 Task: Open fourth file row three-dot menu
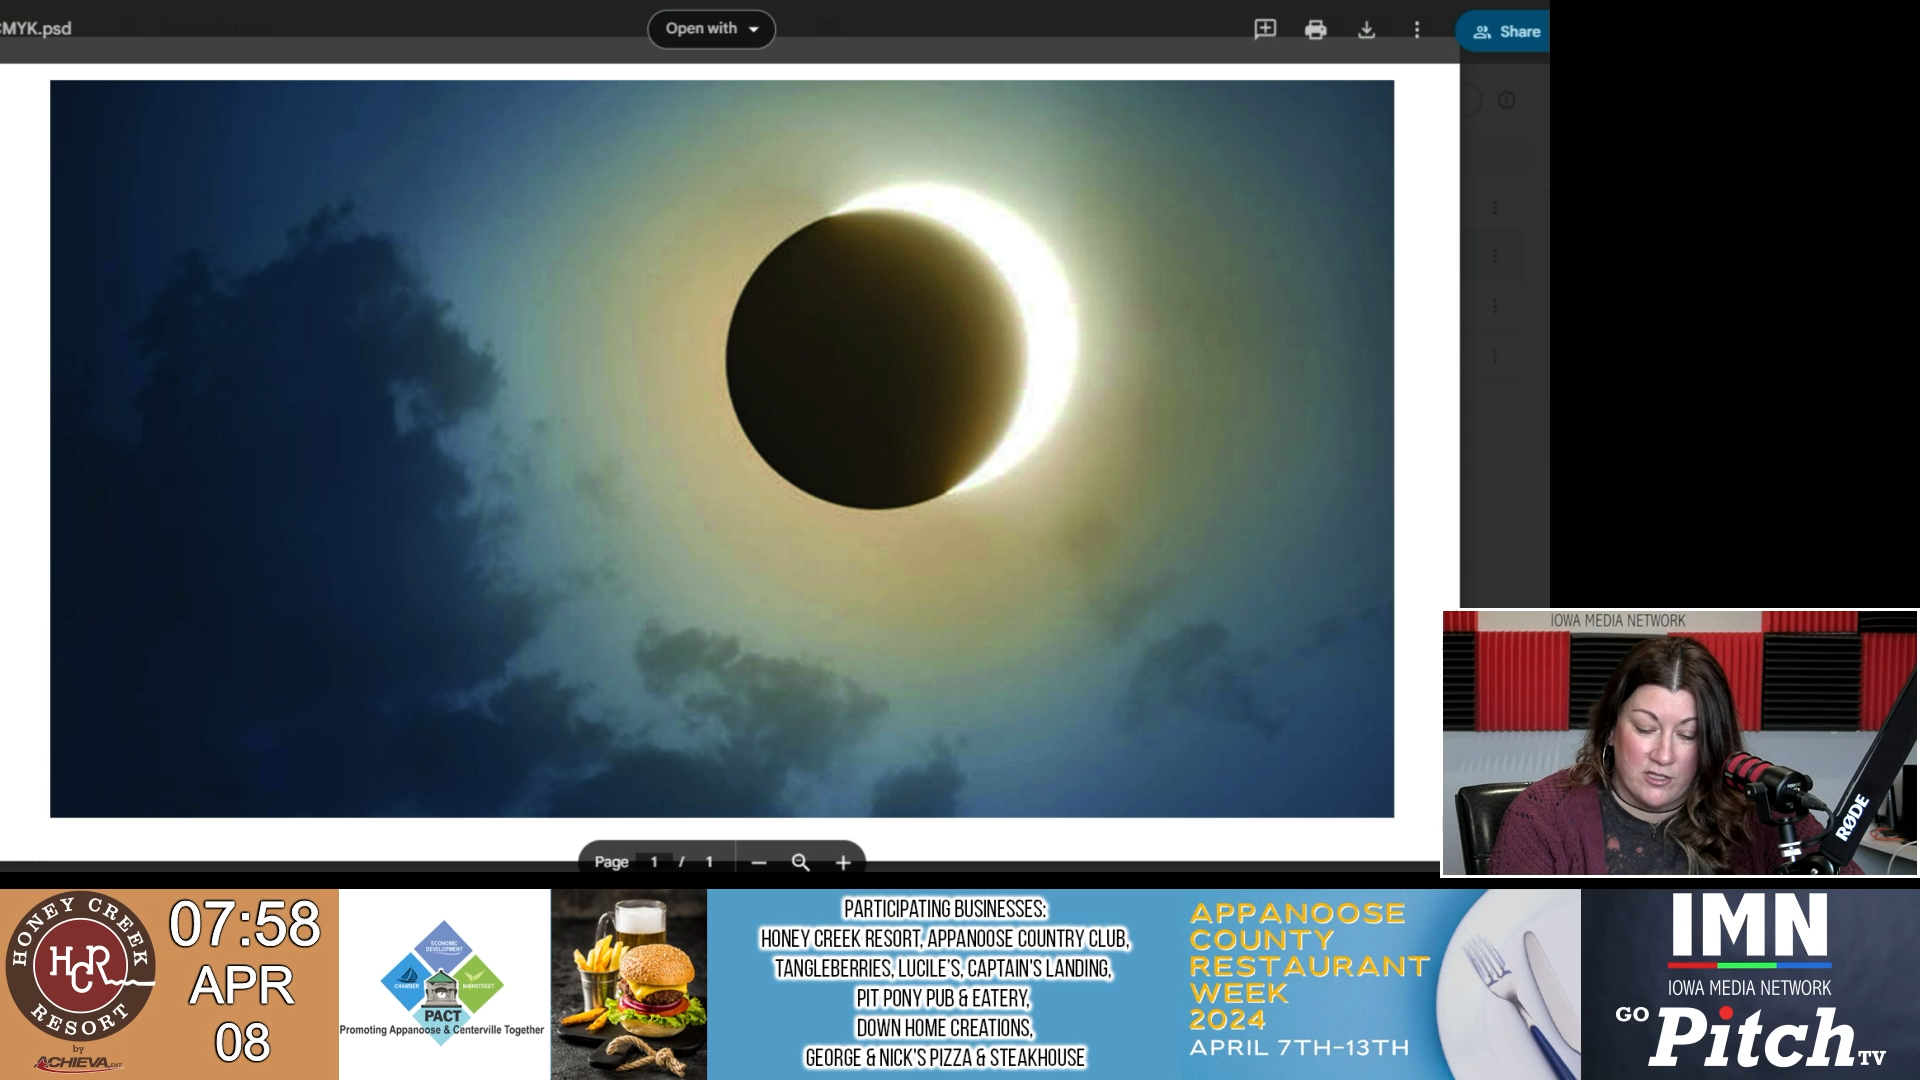point(1495,357)
